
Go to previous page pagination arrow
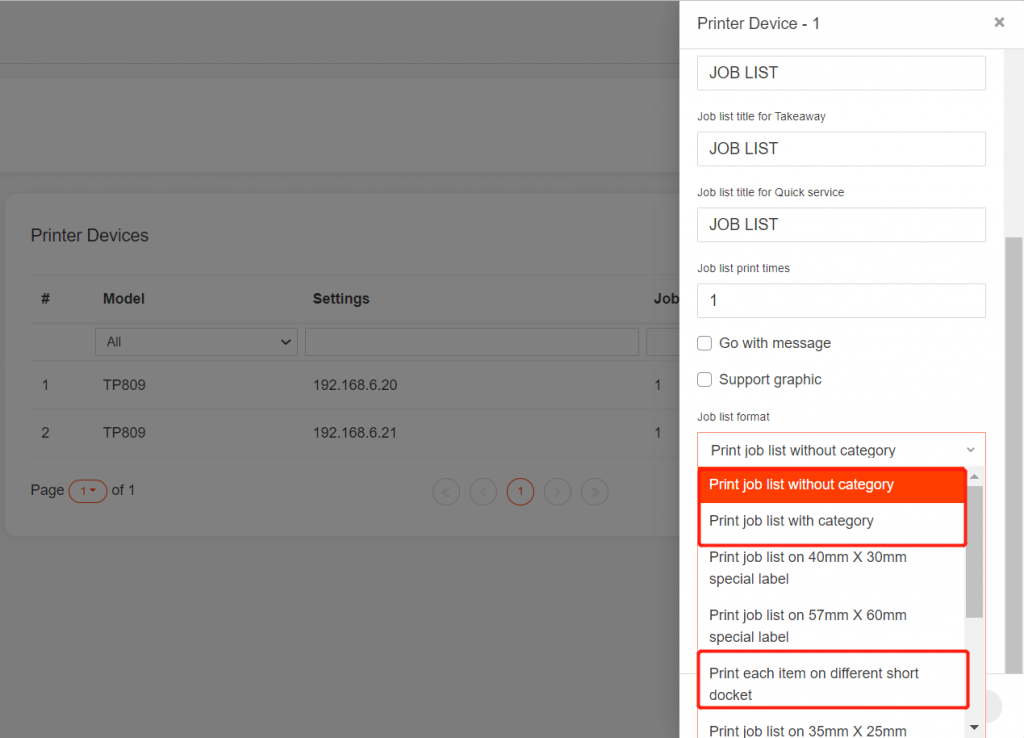coord(483,492)
